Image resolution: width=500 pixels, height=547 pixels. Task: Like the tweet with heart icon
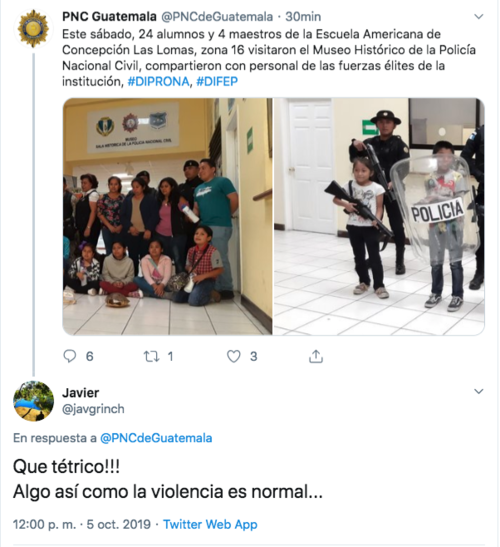coord(233,356)
